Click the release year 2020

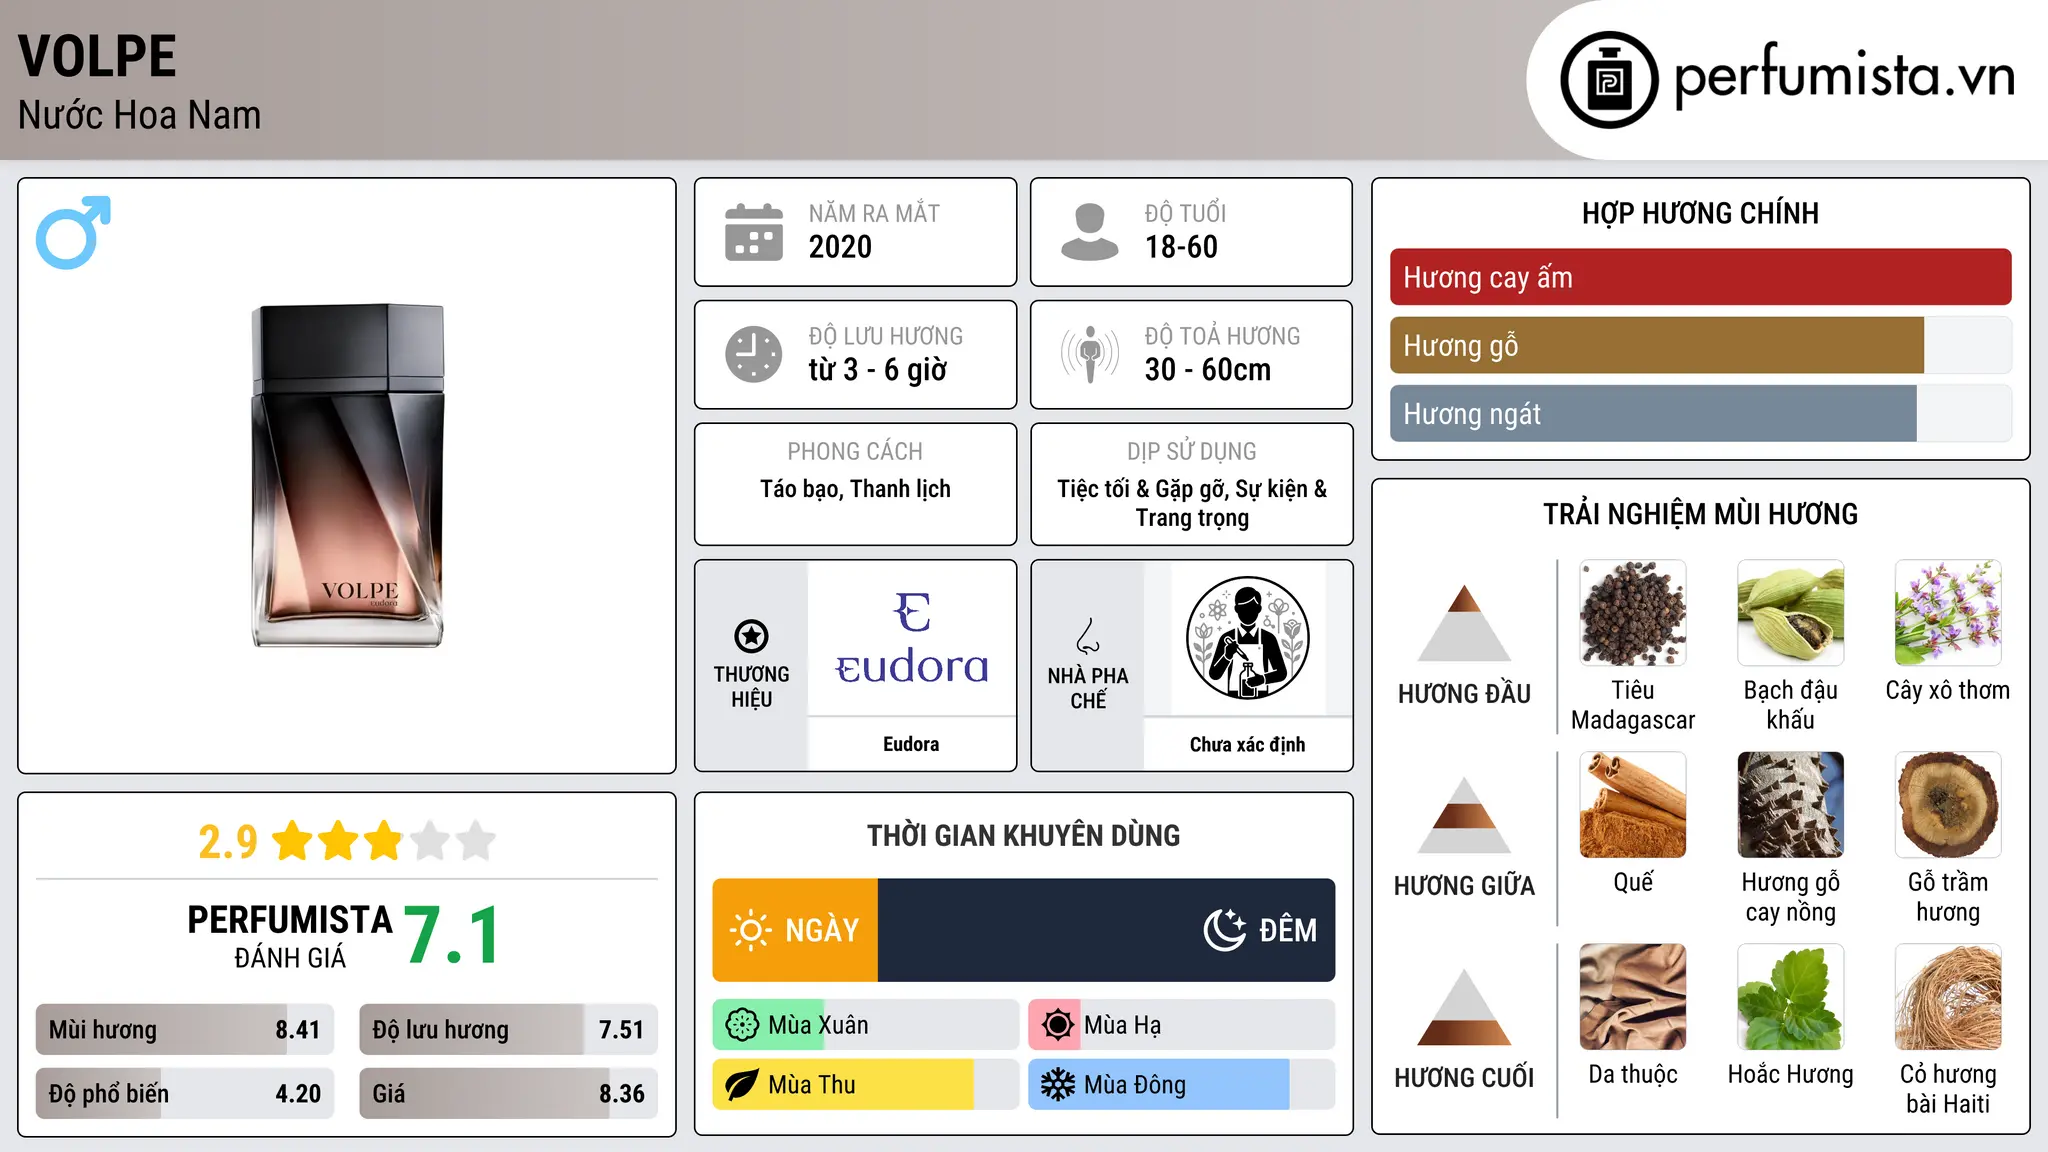click(840, 247)
